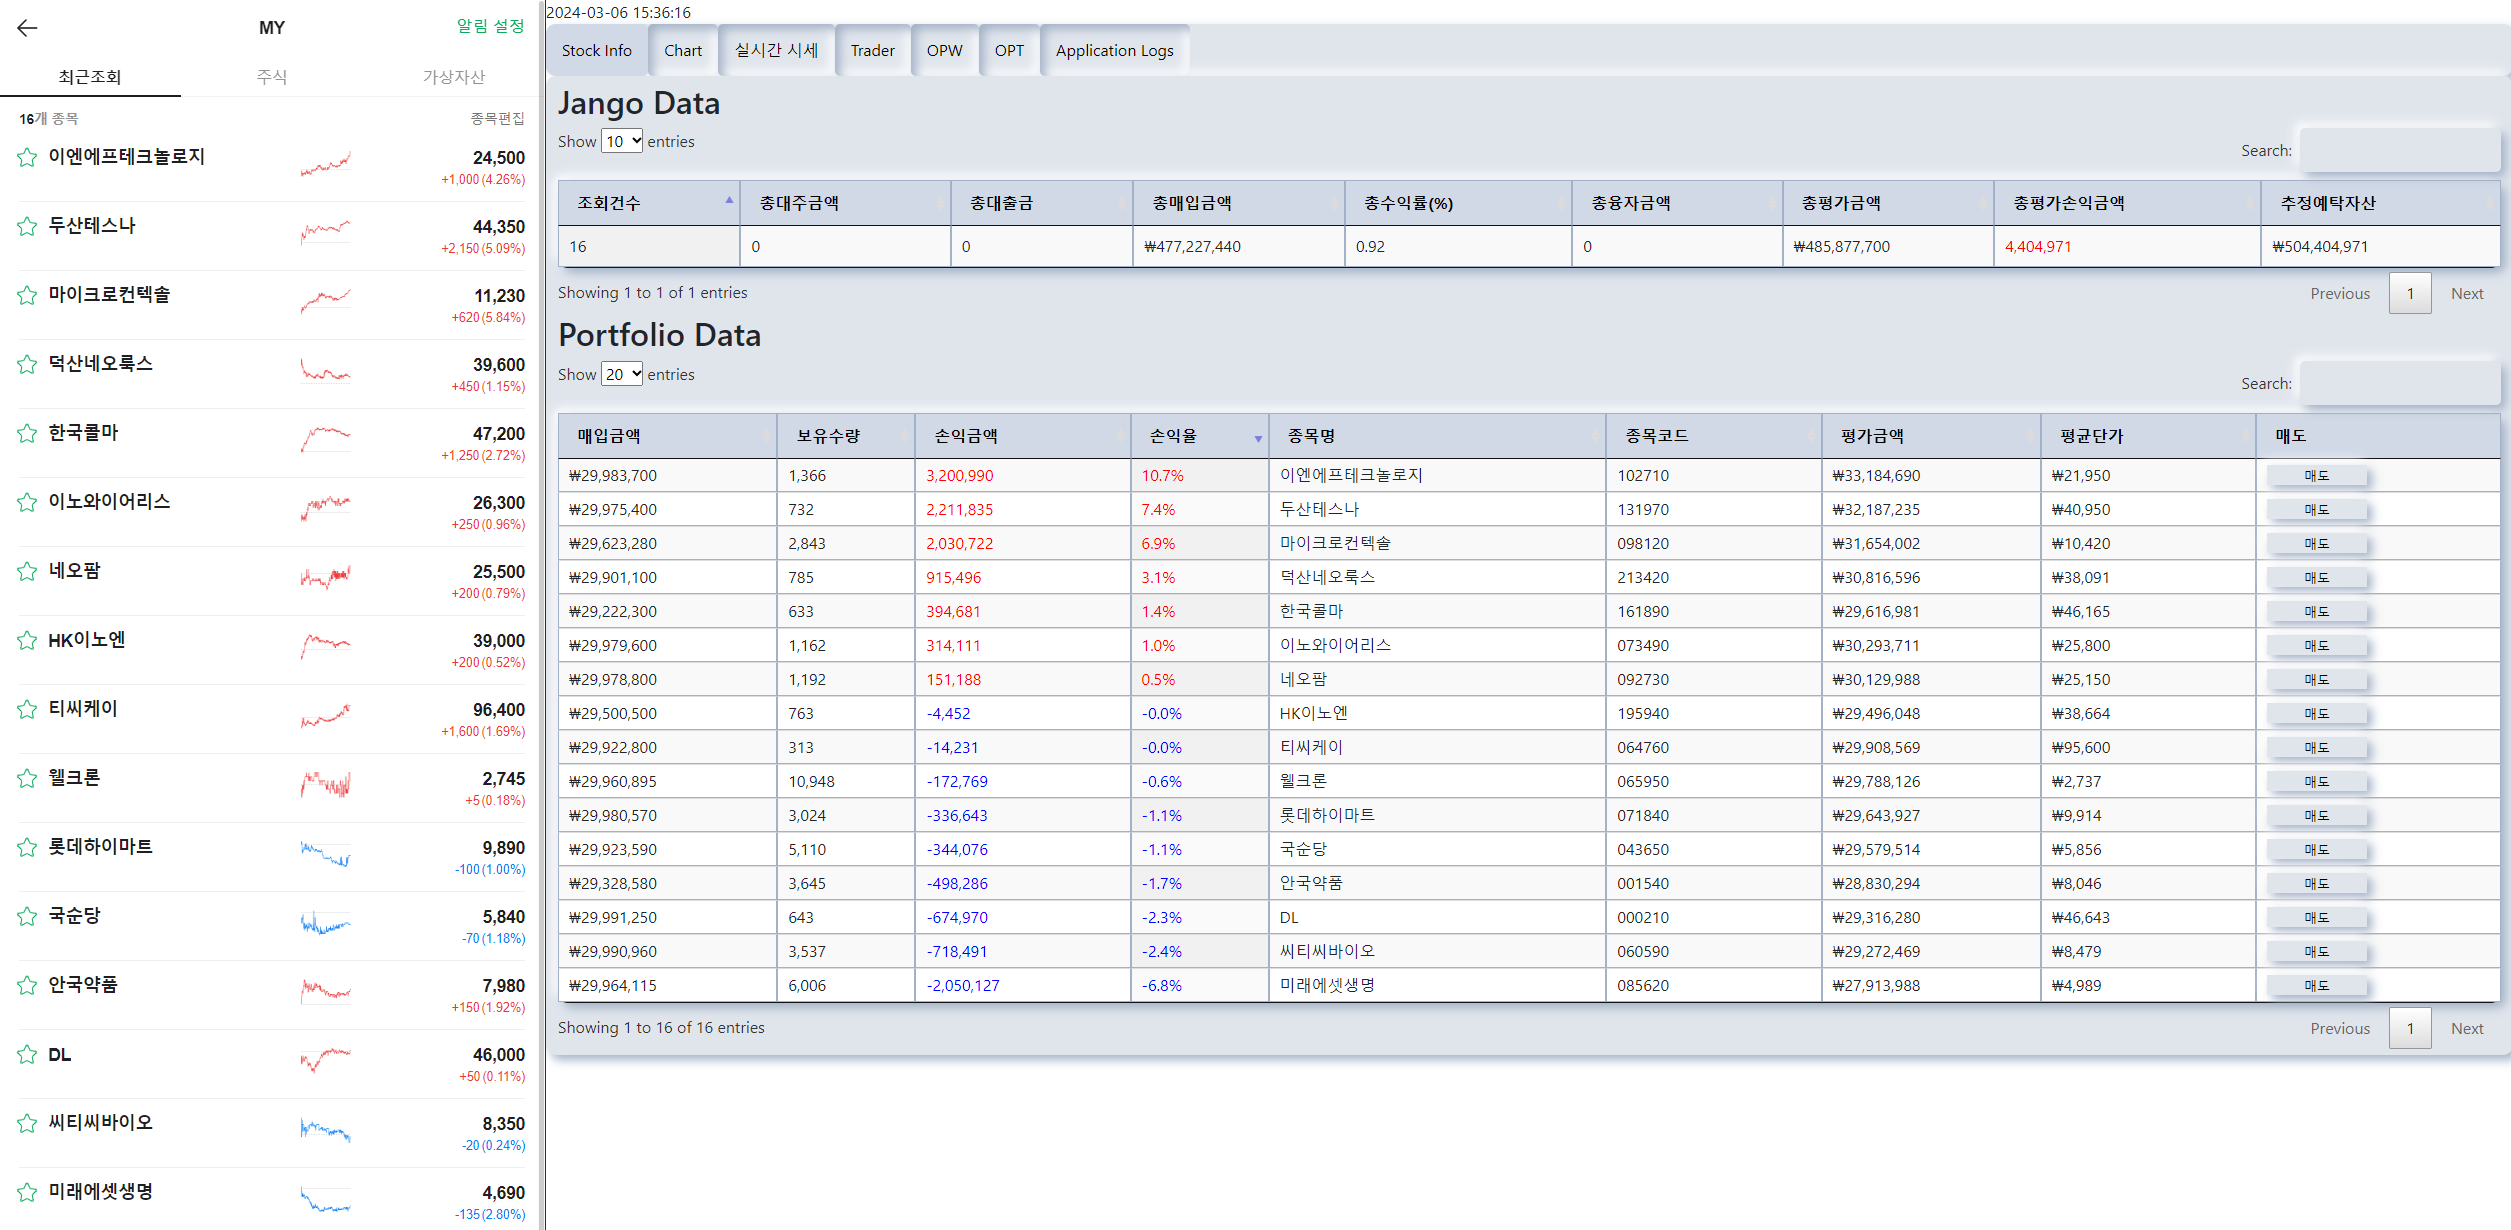Click sort arrow on 손익율 column
The height and width of the screenshot is (1230, 2511).
tap(1258, 438)
